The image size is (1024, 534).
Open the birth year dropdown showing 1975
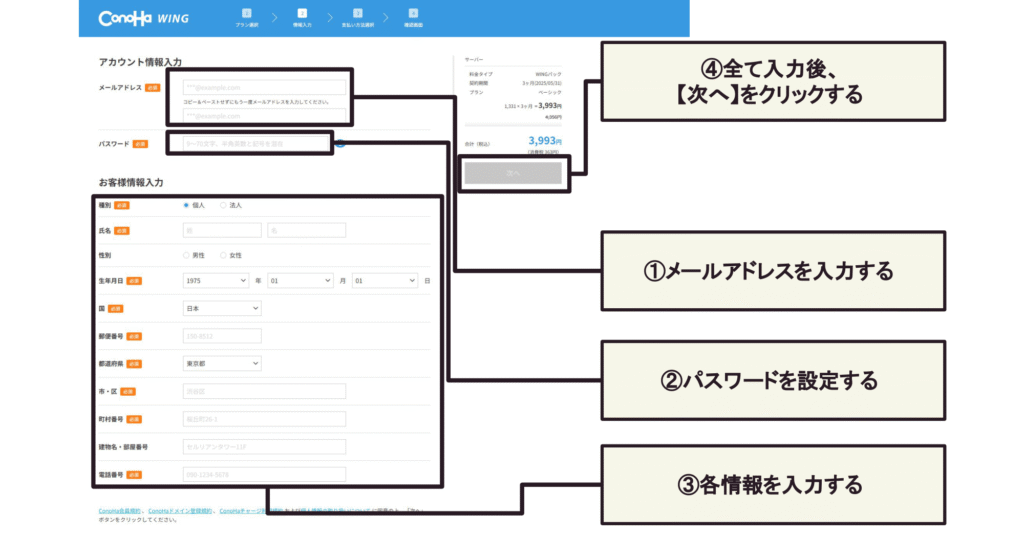point(216,281)
